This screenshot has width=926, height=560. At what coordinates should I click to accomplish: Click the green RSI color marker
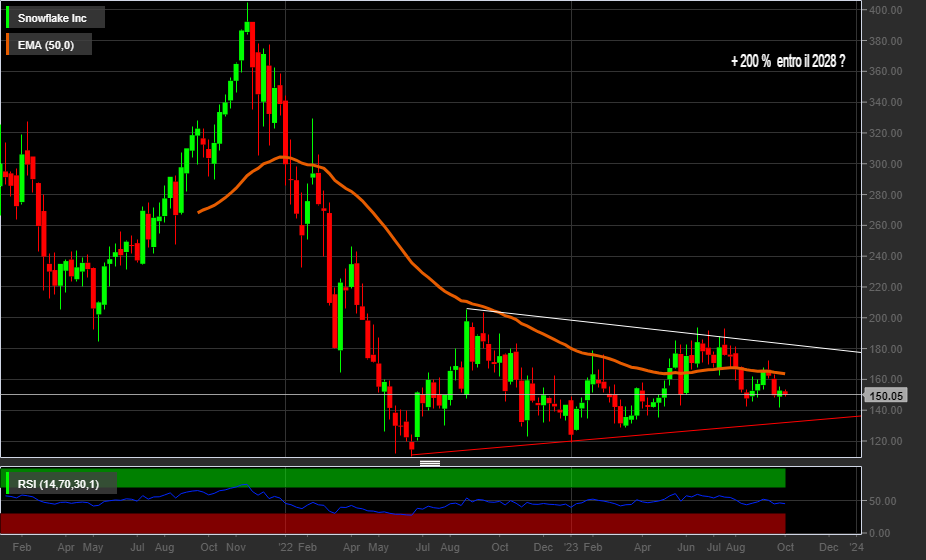pos(7,484)
